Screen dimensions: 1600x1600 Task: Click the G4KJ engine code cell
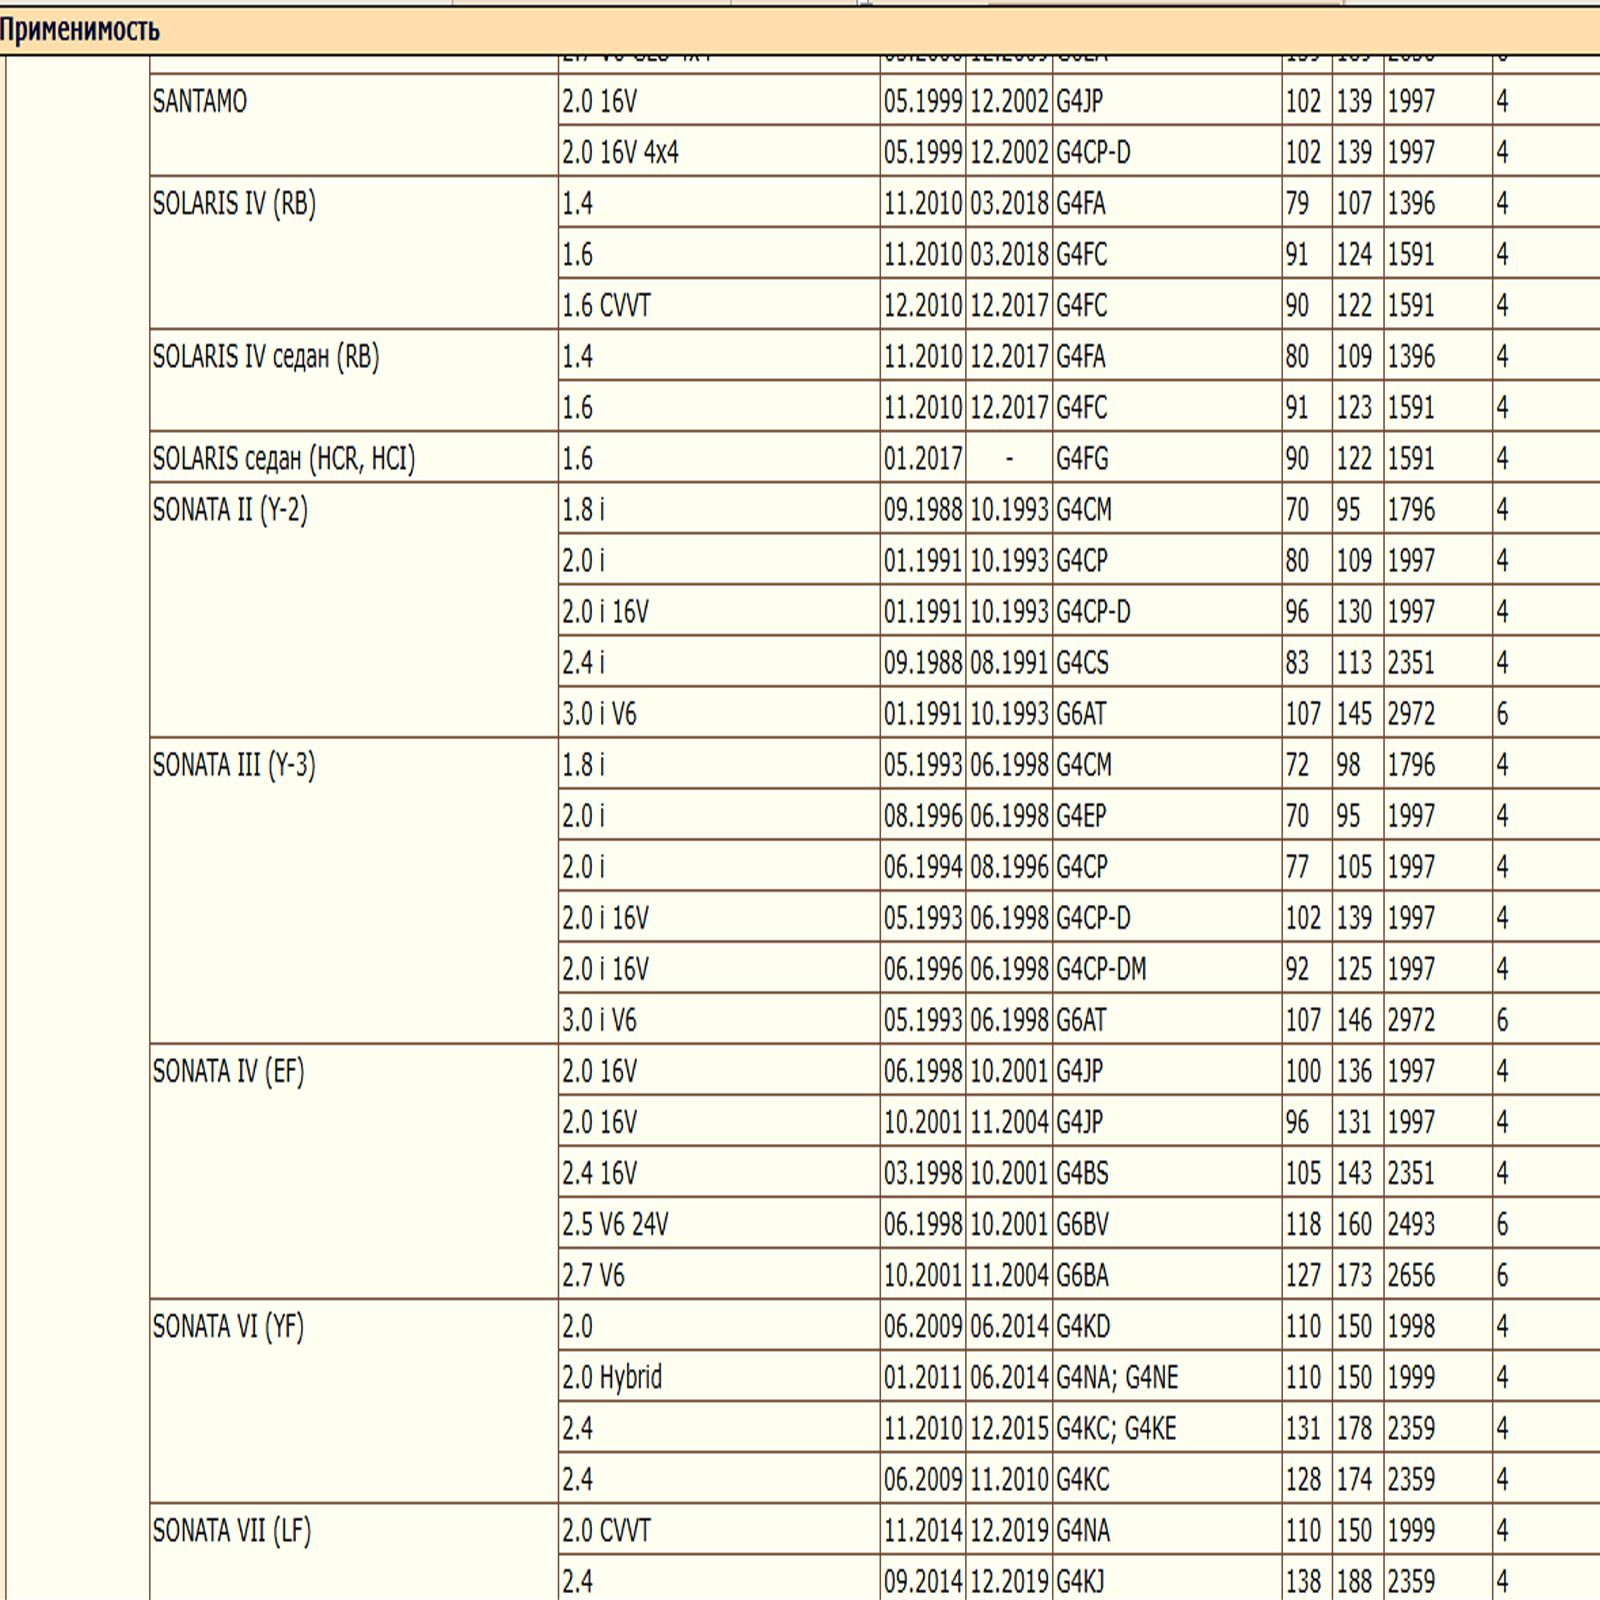[x=1082, y=1582]
